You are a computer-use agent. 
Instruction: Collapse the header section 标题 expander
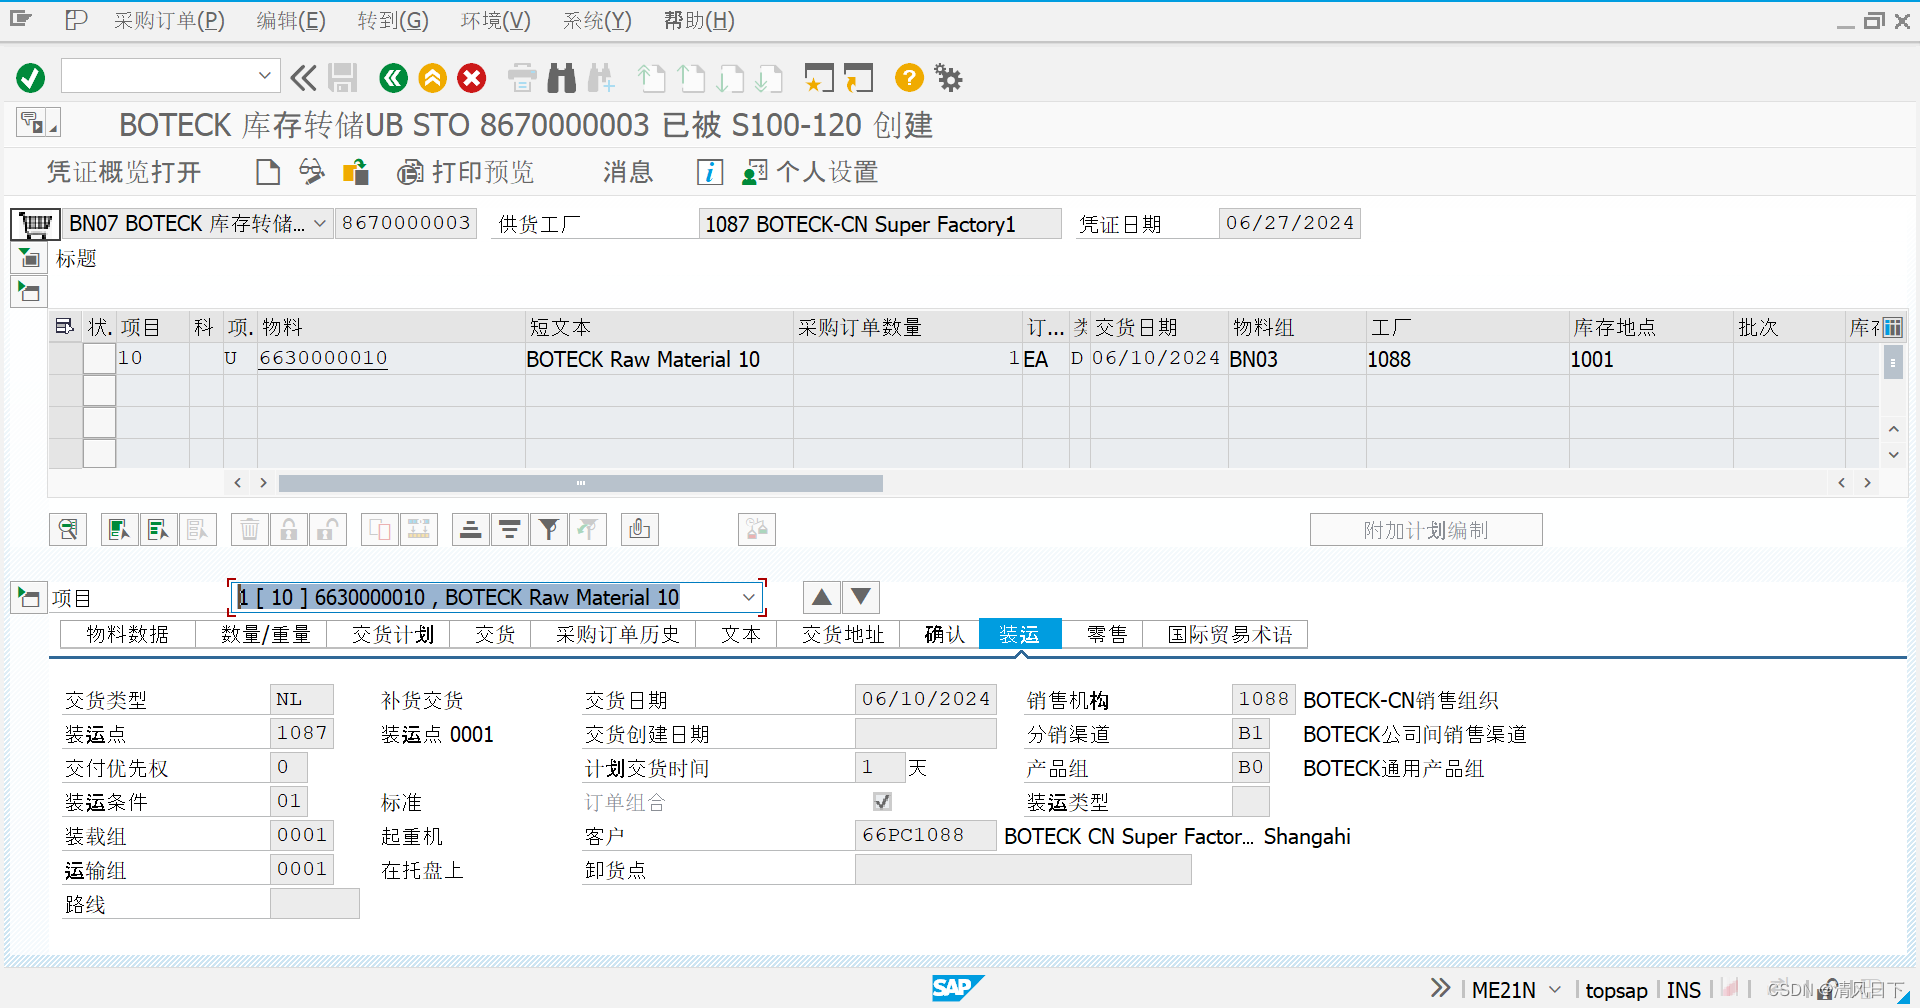(x=29, y=258)
